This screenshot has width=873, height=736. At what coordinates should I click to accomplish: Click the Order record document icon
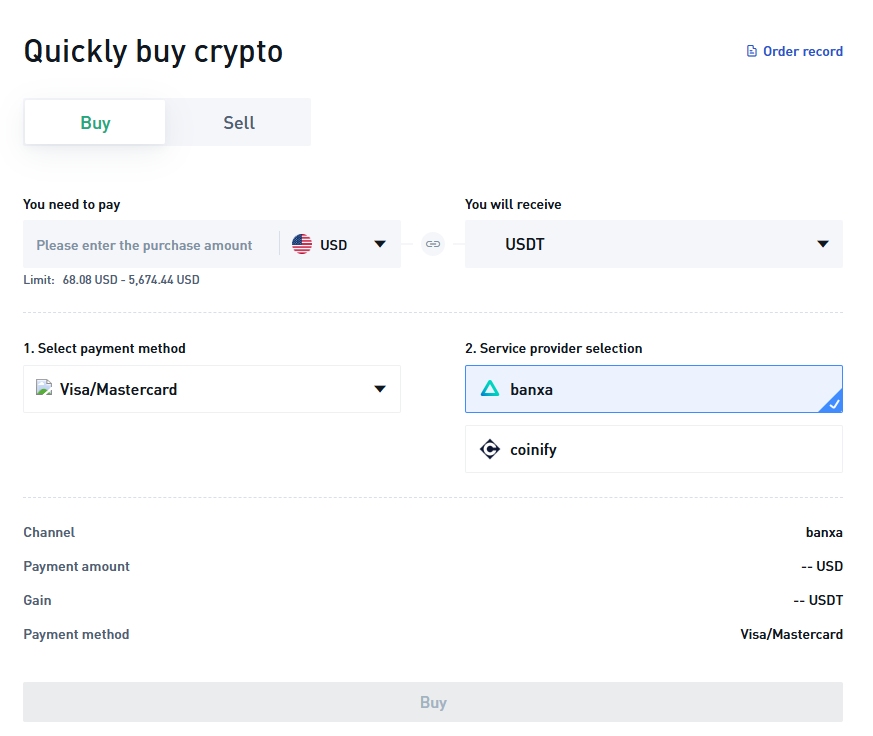752,51
